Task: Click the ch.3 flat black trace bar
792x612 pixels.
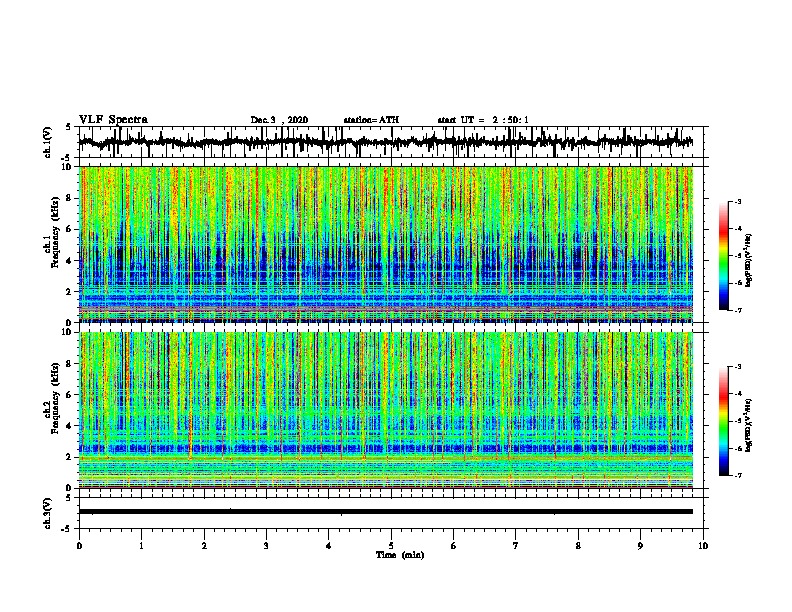Action: pos(386,512)
